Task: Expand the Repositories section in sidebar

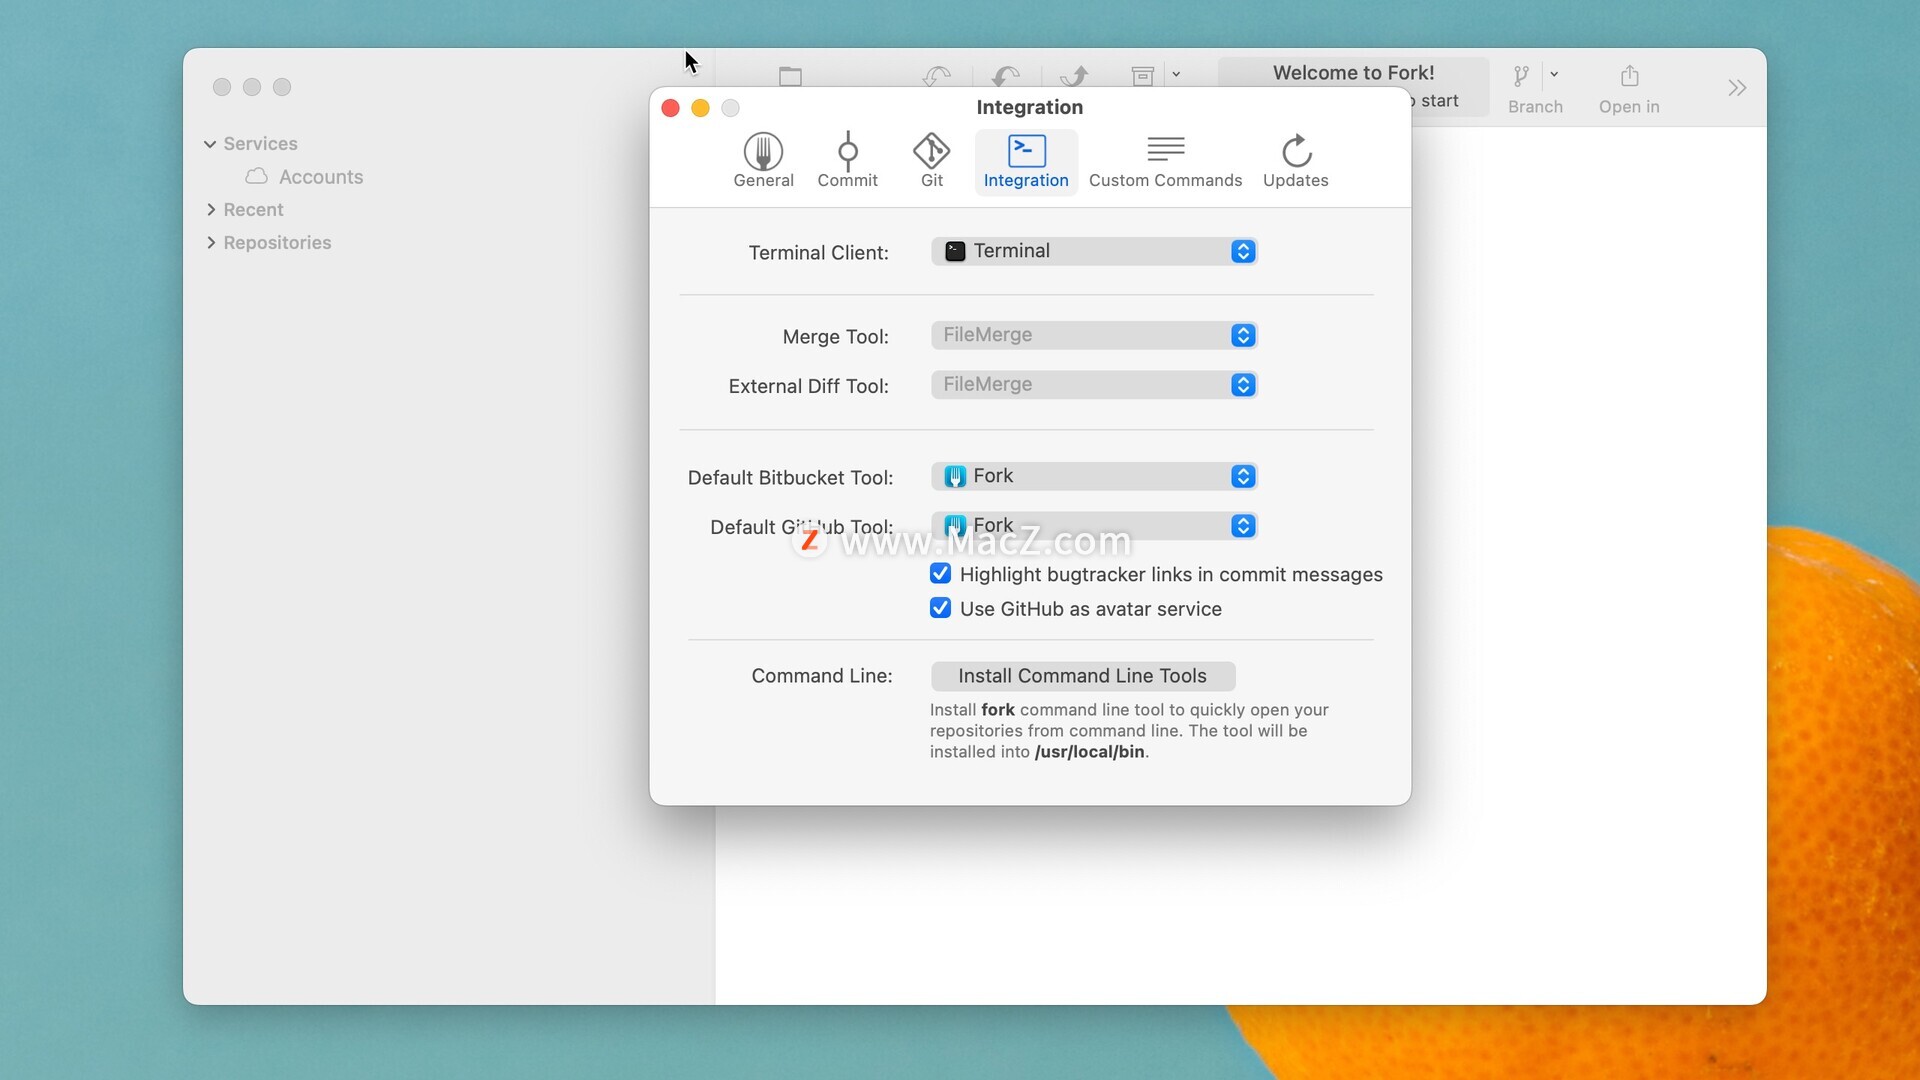Action: (x=211, y=243)
